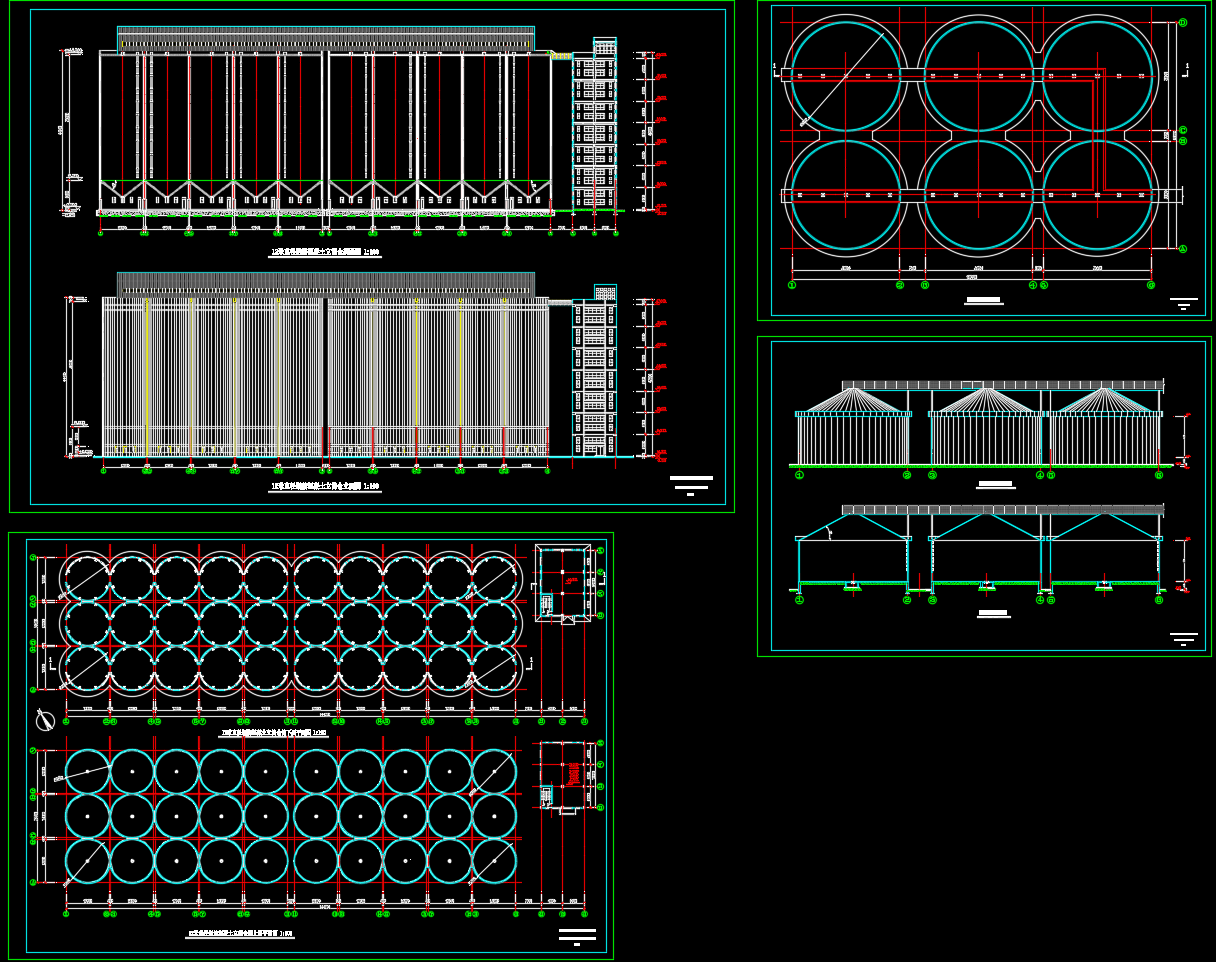
Task: Select the middle conical silo roof elevation
Action: coord(985,400)
